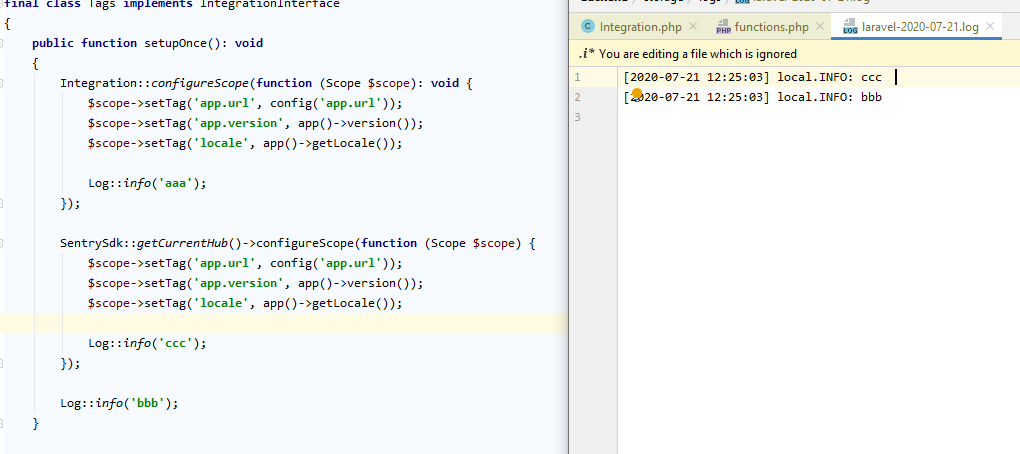Click the orange marker on log line 2
The height and width of the screenshot is (454, 1020).
tap(637, 93)
